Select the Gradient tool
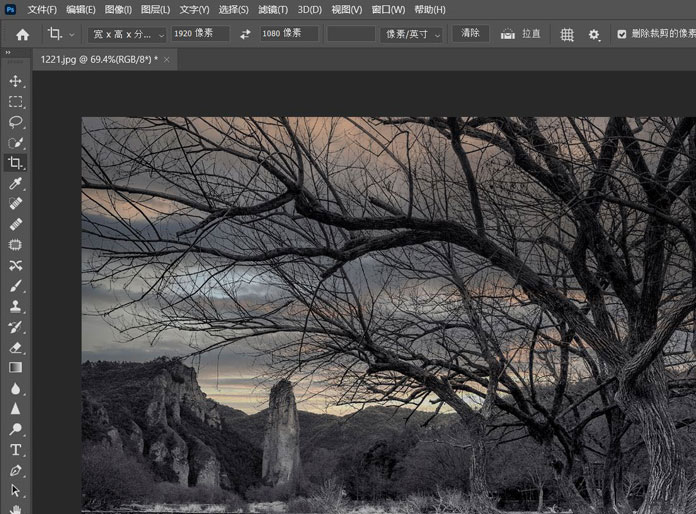The height and width of the screenshot is (514, 696). tap(15, 368)
